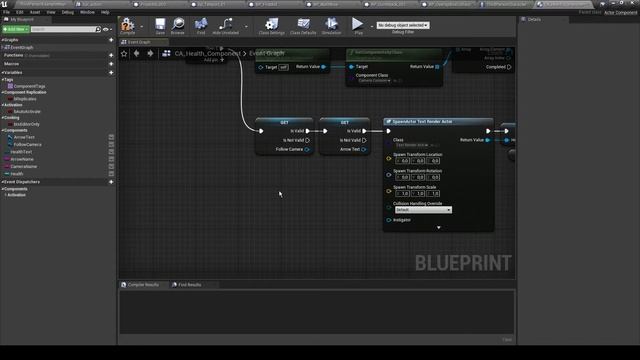Toggle CameraName variable editable eye
This screenshot has height=360, width=640.
[111, 167]
